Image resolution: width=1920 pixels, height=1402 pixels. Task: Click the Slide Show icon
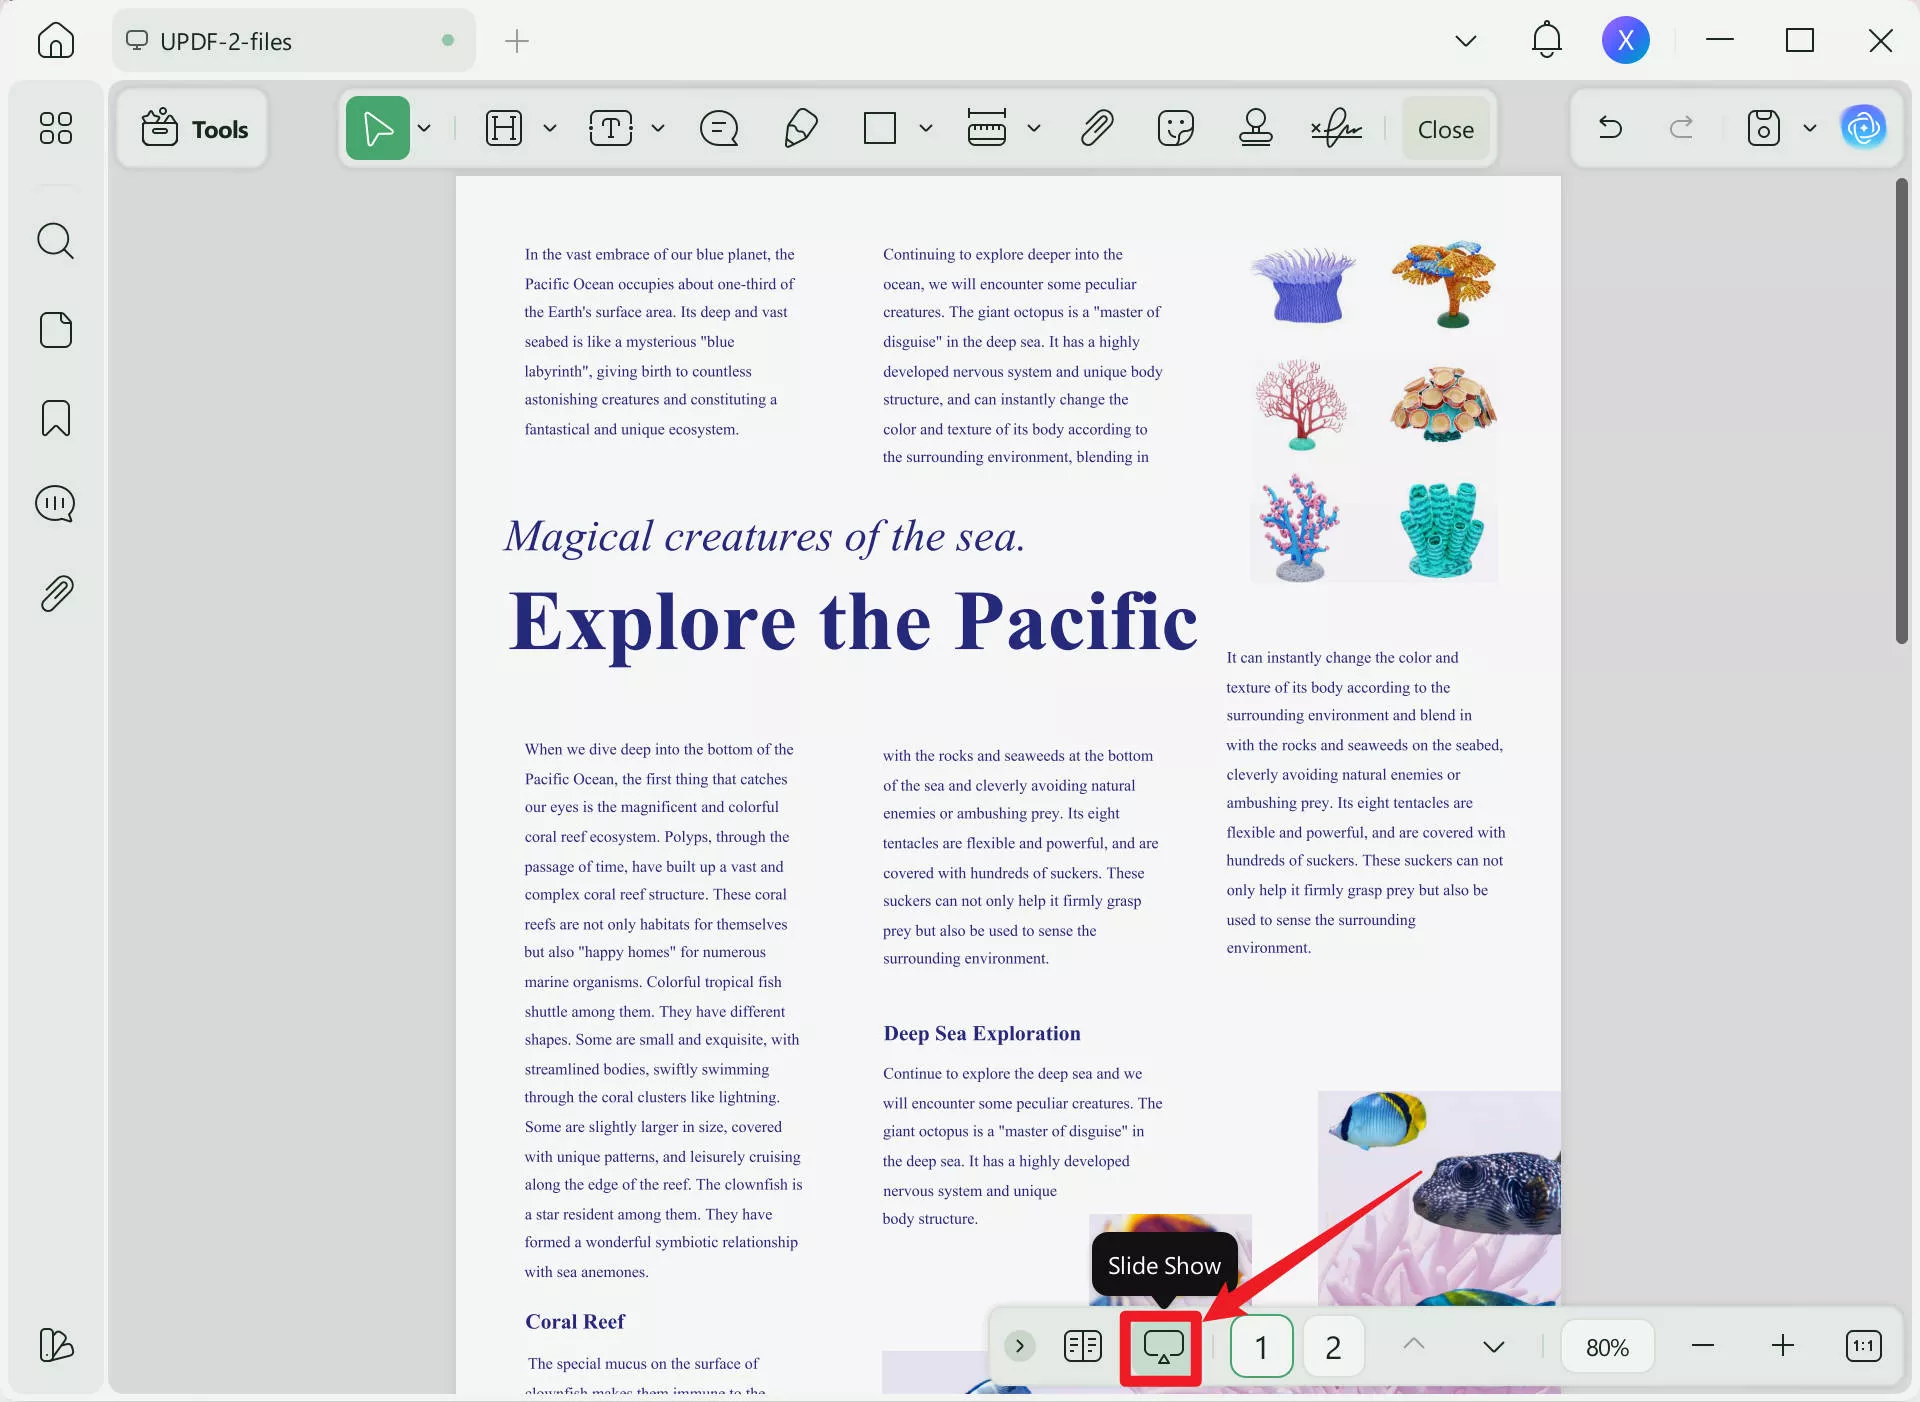click(1163, 1346)
